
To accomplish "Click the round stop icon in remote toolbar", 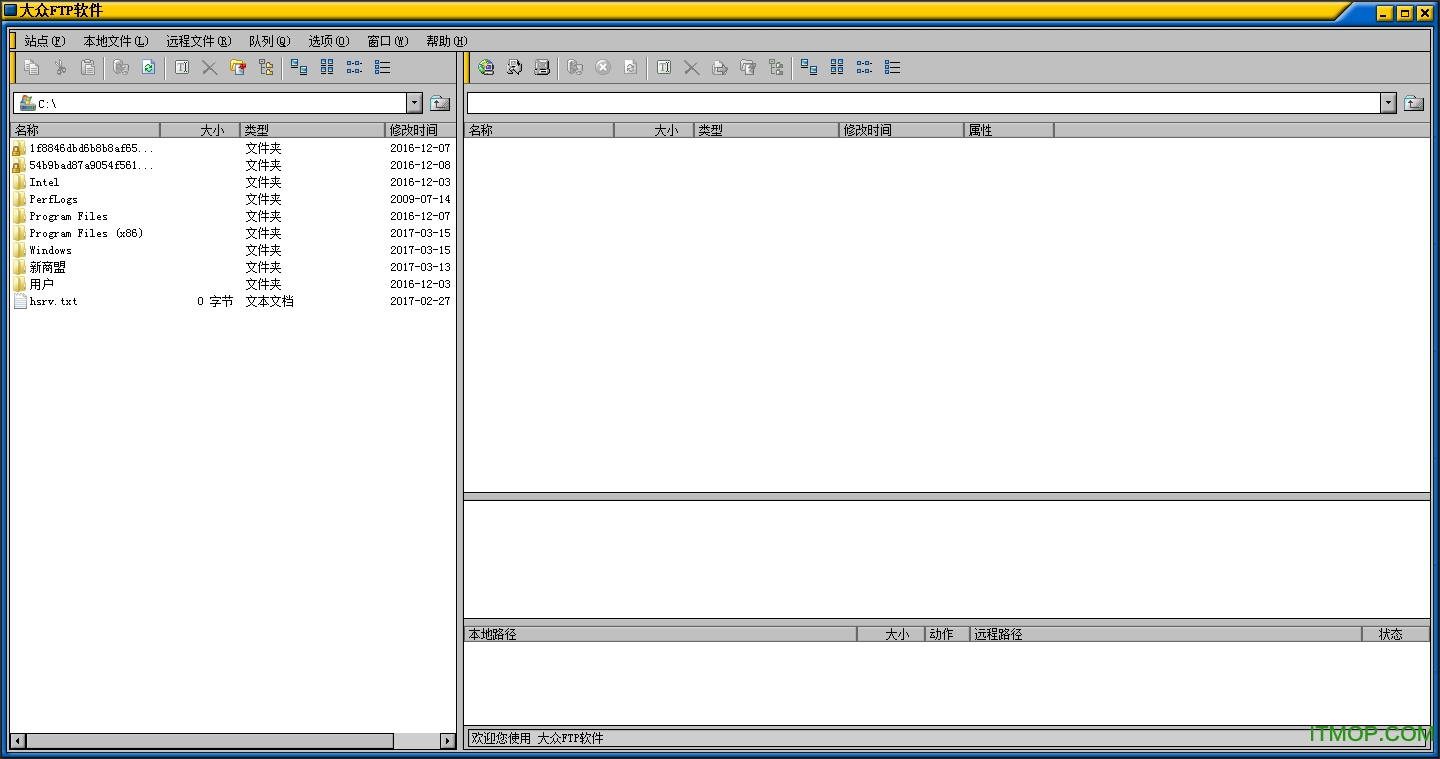I will point(603,67).
